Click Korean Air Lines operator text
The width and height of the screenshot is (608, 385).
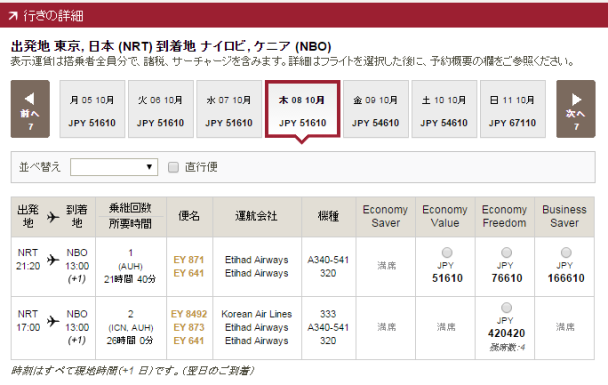pyautogui.click(x=257, y=314)
